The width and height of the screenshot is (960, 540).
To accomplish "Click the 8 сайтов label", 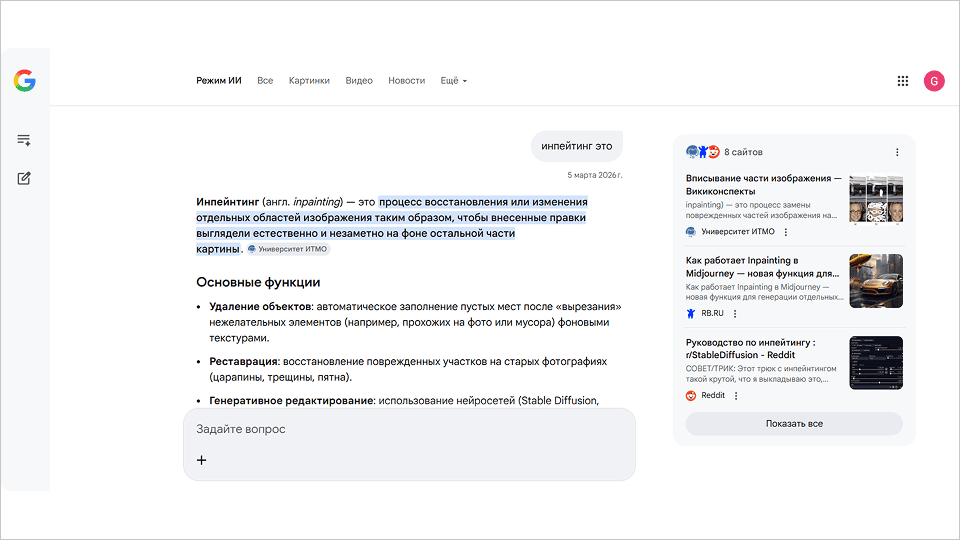I will 743,152.
